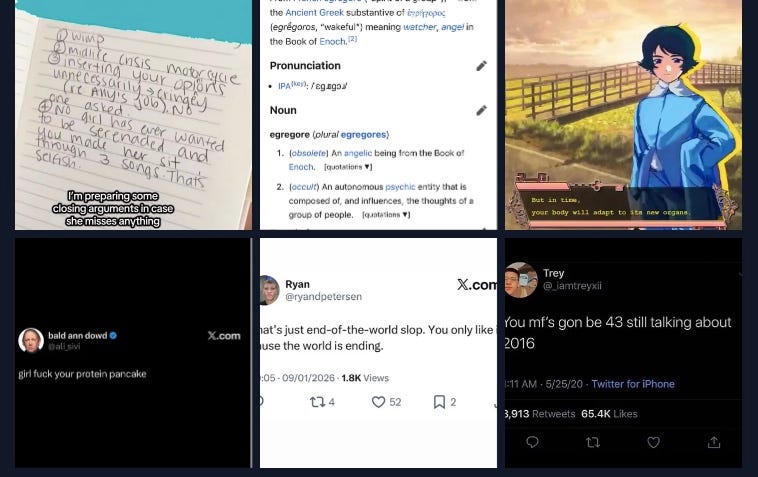The image size is (758, 477).
Task: Like Trey's tweet about 2016
Action: (653, 442)
